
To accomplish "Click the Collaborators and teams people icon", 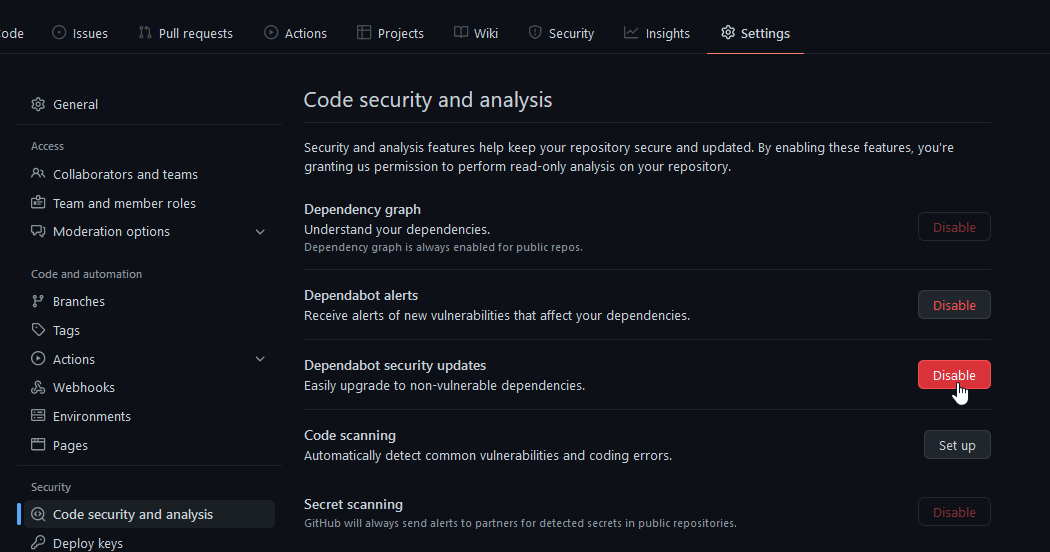I will [38, 174].
